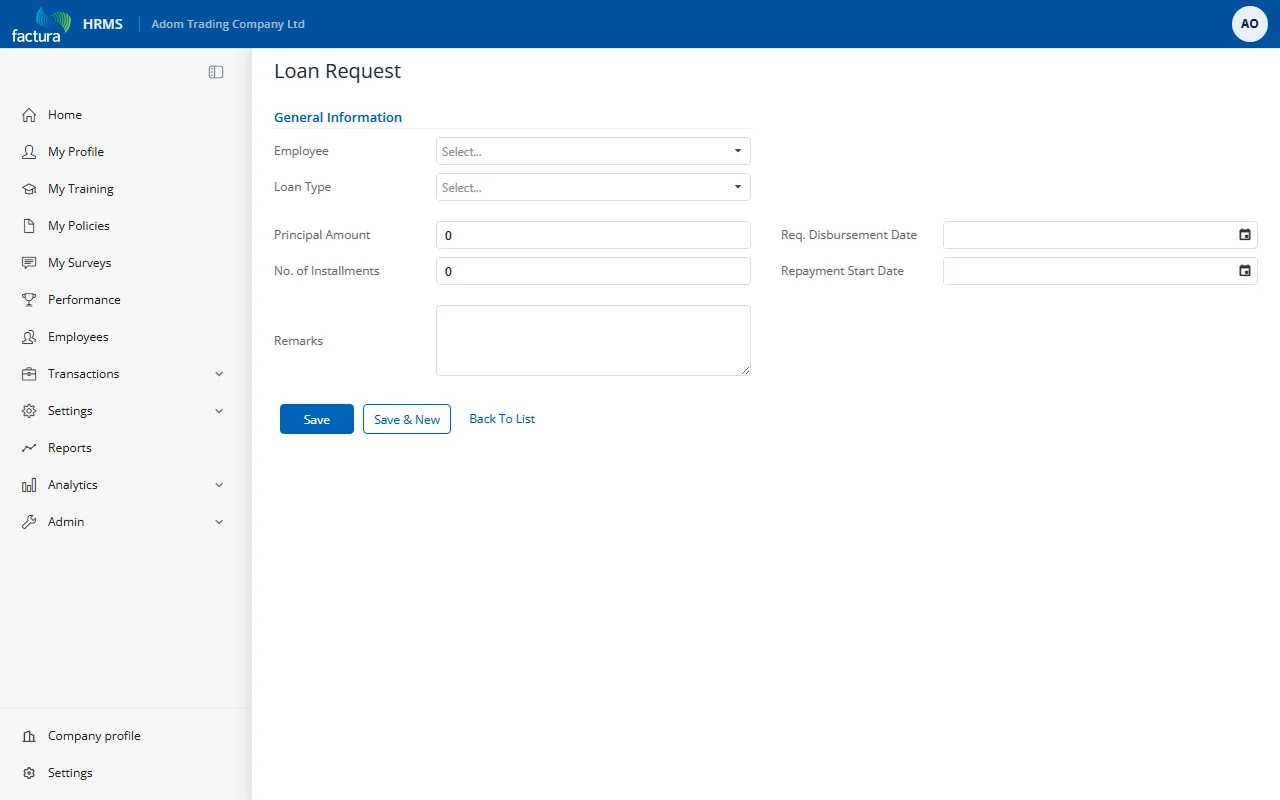Image resolution: width=1280 pixels, height=800 pixels.
Task: Expand the Admin menu chevron
Action: (219, 522)
